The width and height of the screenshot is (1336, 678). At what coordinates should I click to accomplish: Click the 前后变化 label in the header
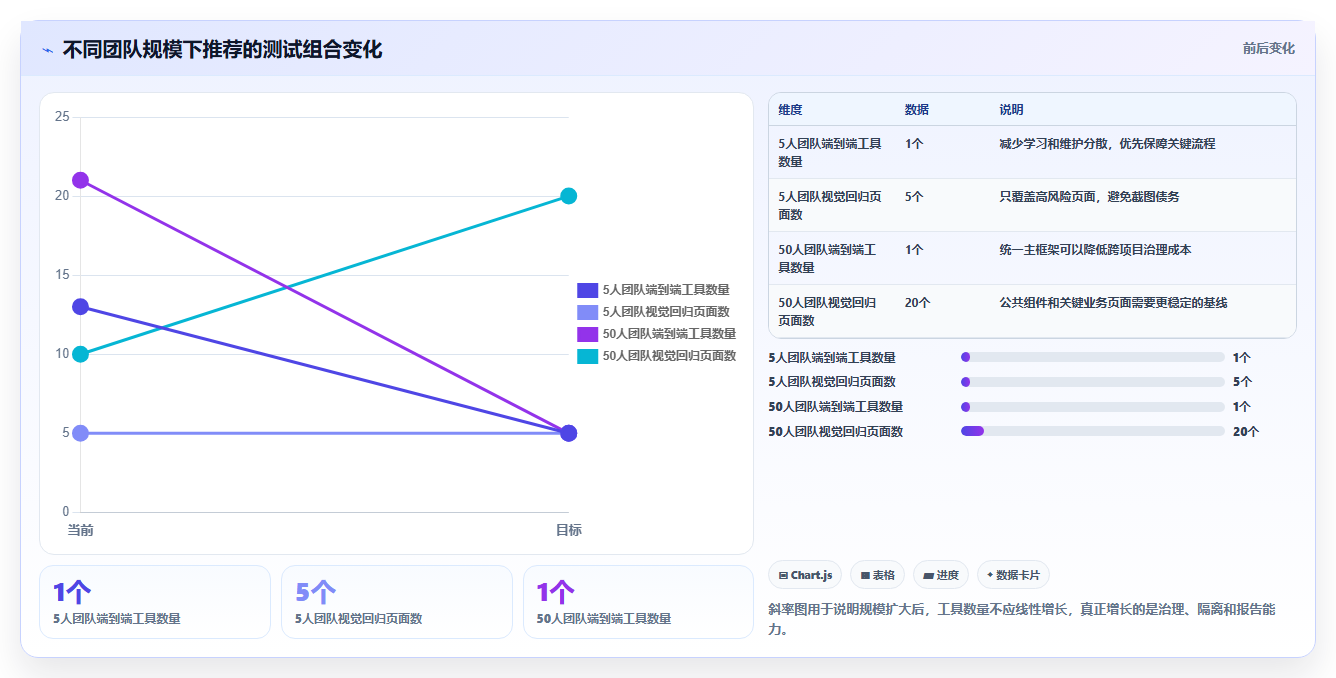[1268, 48]
